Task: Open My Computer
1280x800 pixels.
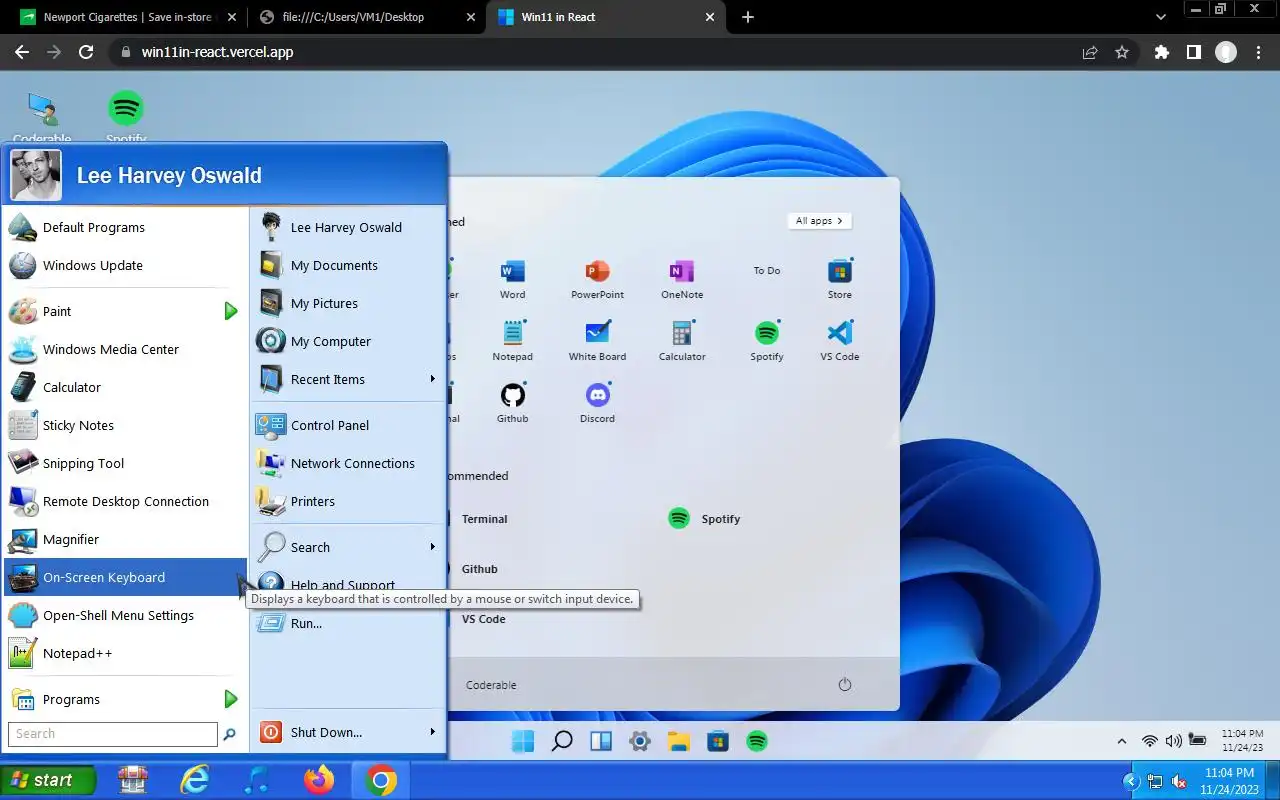Action: [347, 341]
